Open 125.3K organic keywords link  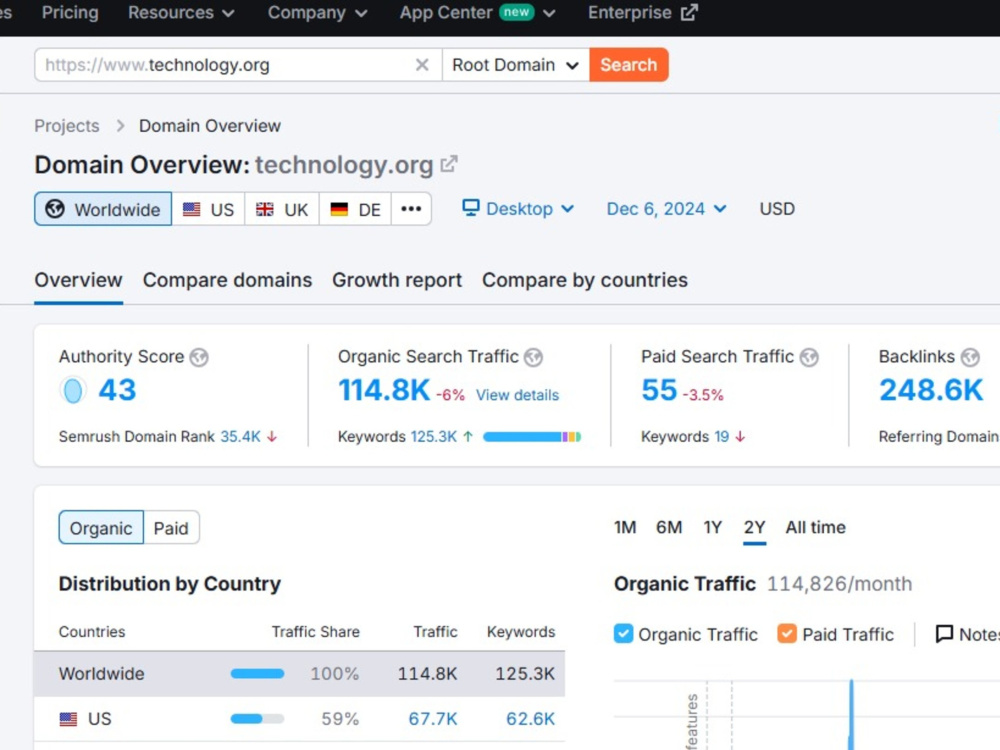[434, 437]
